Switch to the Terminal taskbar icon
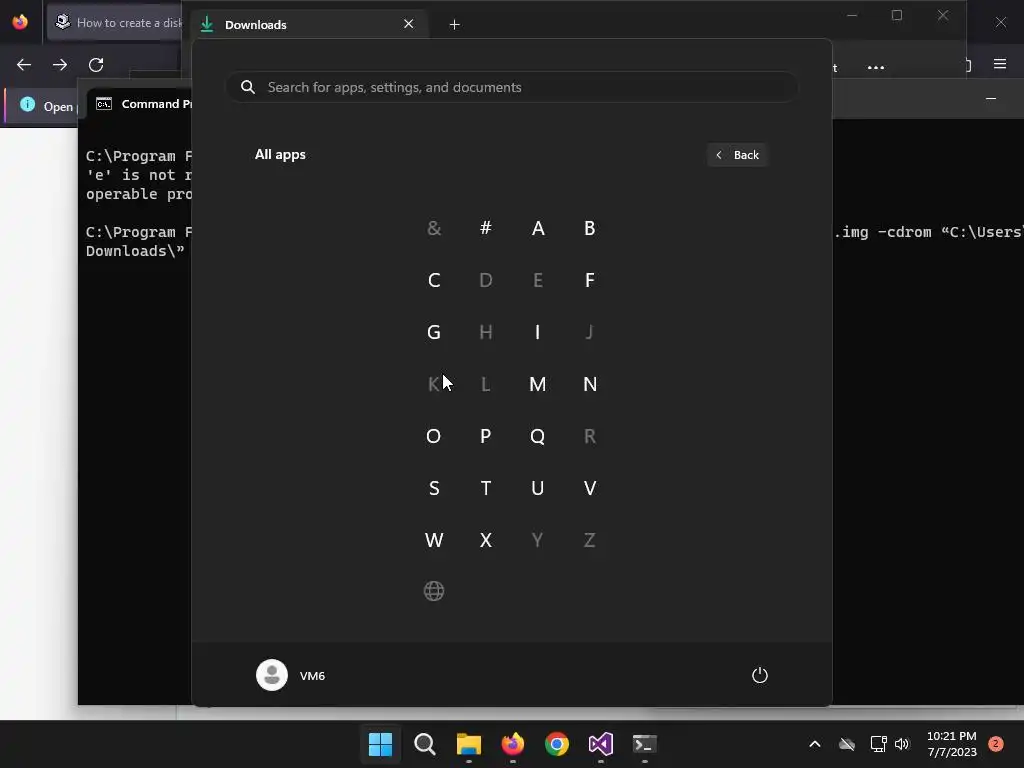 [x=645, y=744]
